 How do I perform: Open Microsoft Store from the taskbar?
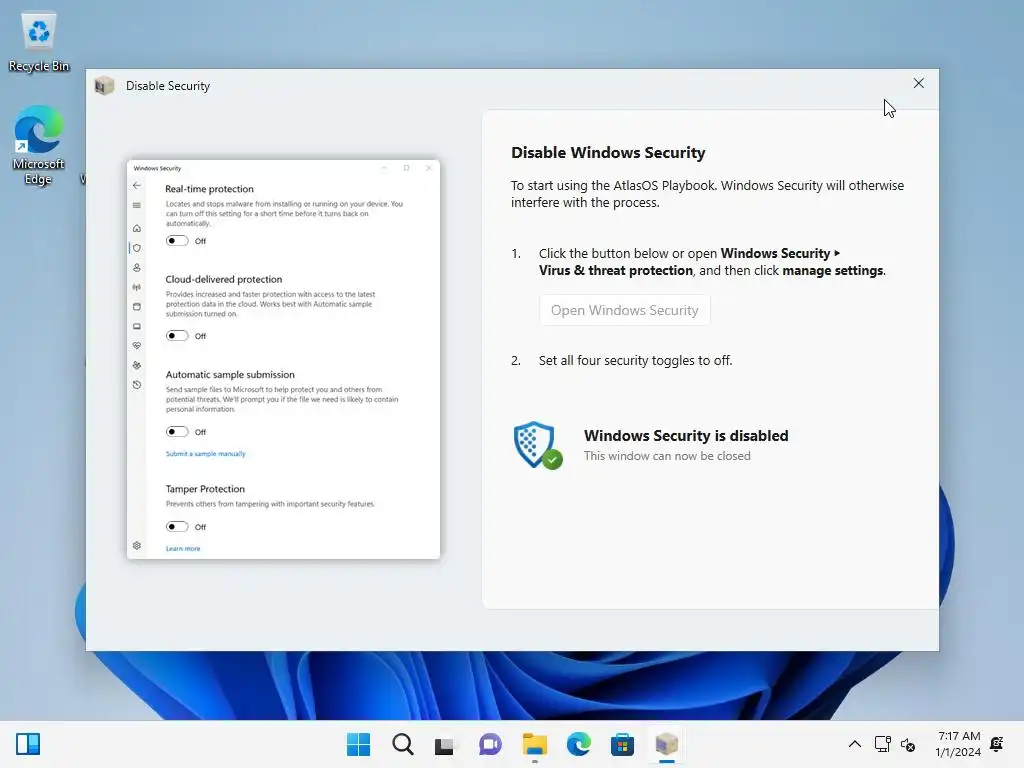[x=622, y=744]
